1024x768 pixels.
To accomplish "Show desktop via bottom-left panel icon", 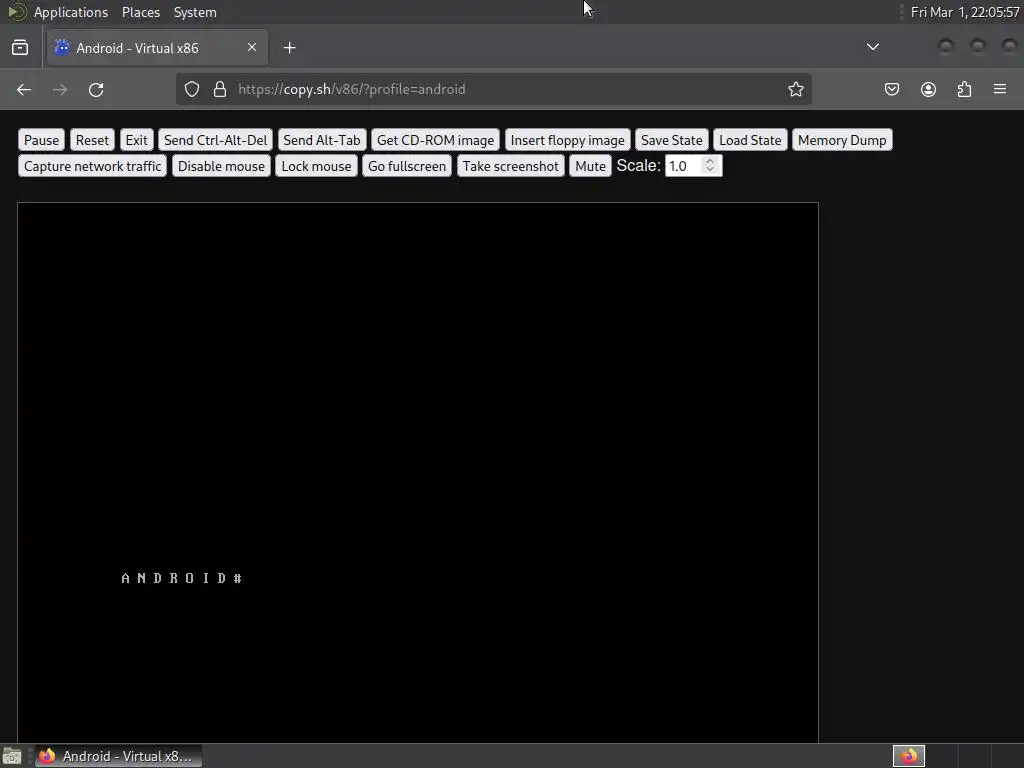I will 12,756.
